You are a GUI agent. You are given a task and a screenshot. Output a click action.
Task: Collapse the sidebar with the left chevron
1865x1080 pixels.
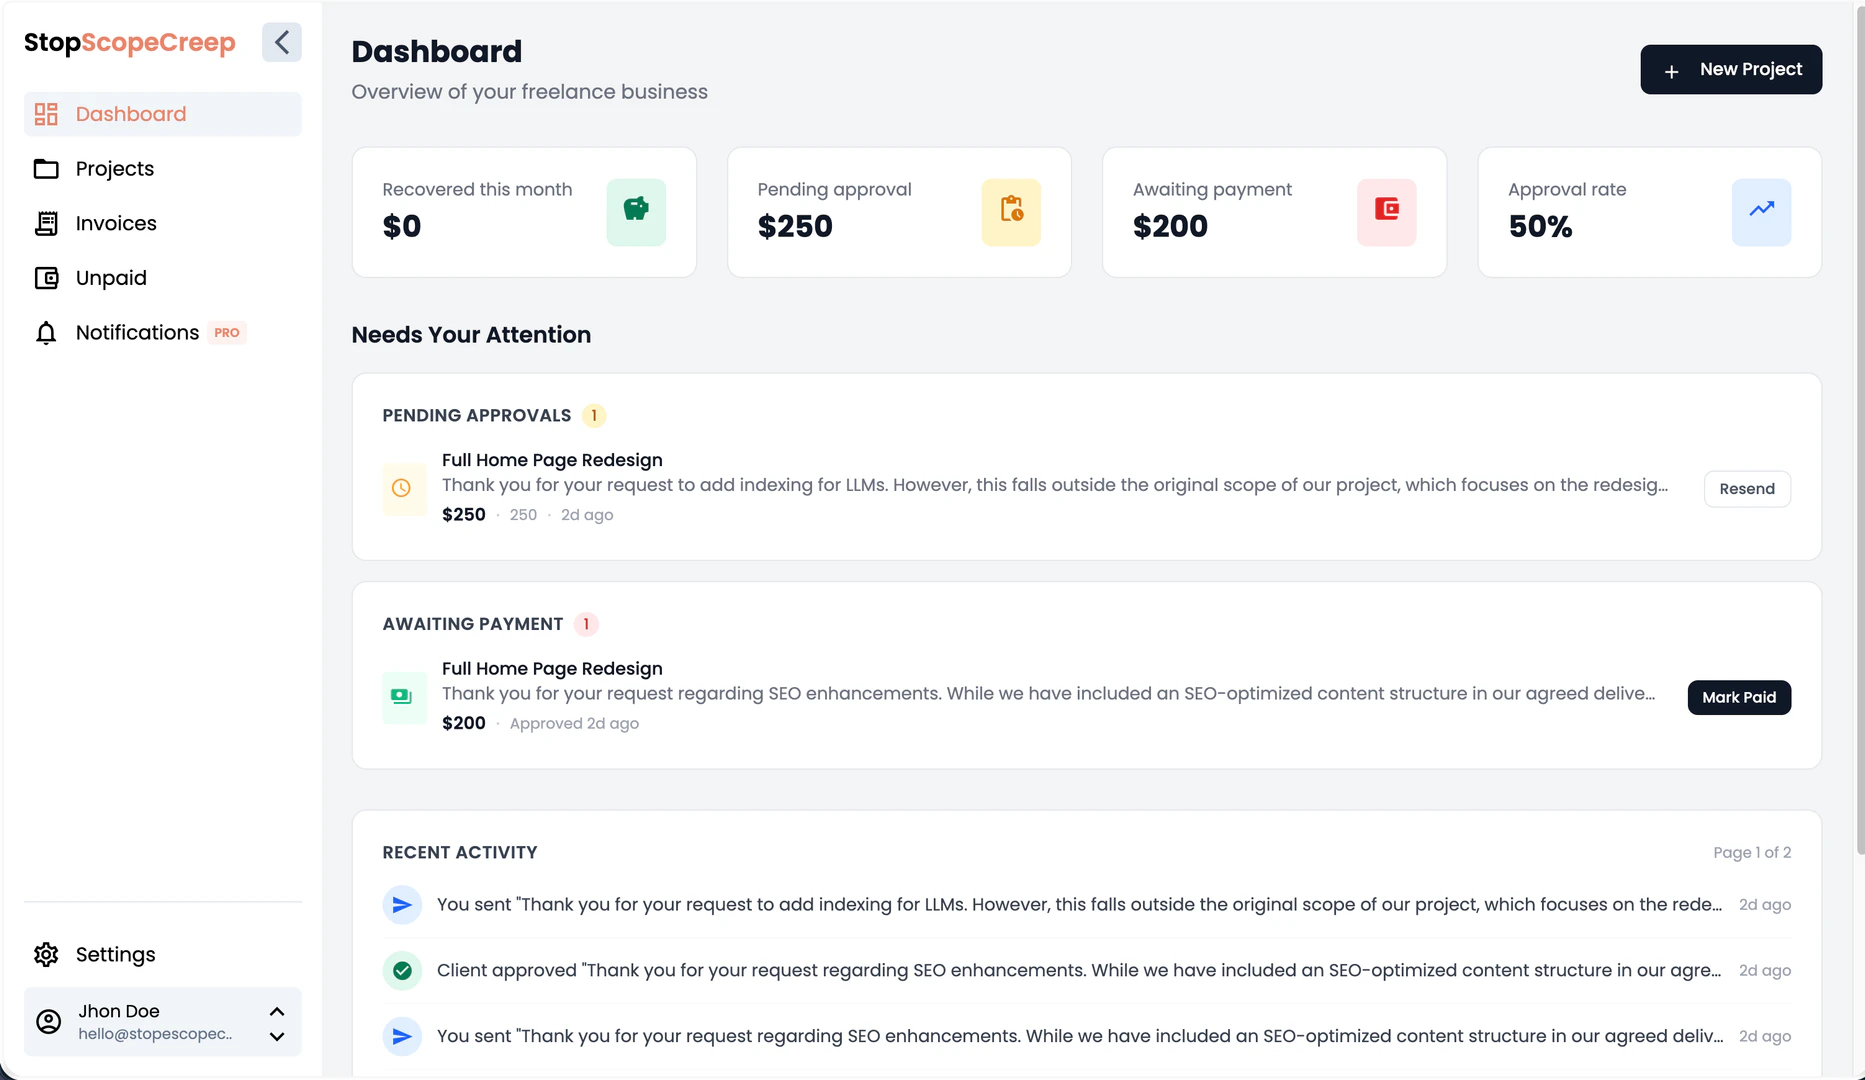pyautogui.click(x=281, y=42)
